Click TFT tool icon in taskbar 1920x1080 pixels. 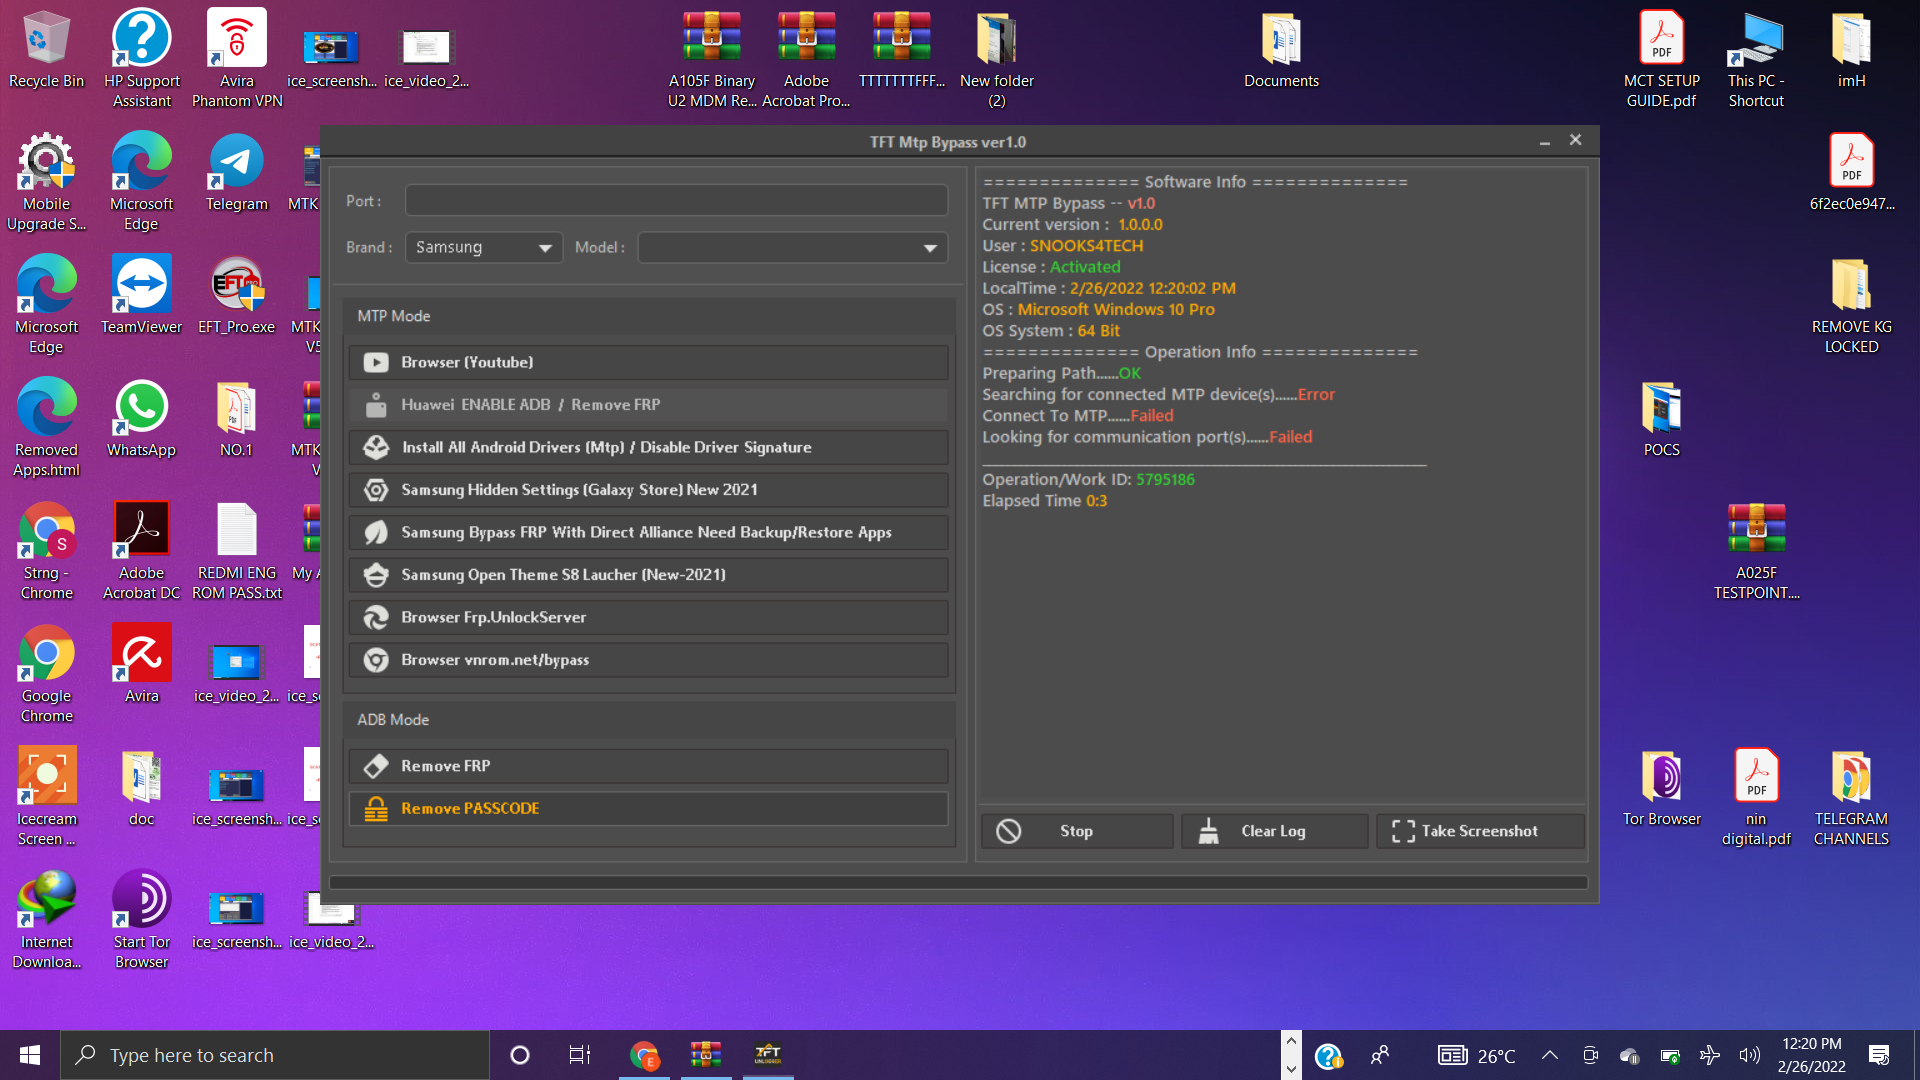(x=768, y=1054)
